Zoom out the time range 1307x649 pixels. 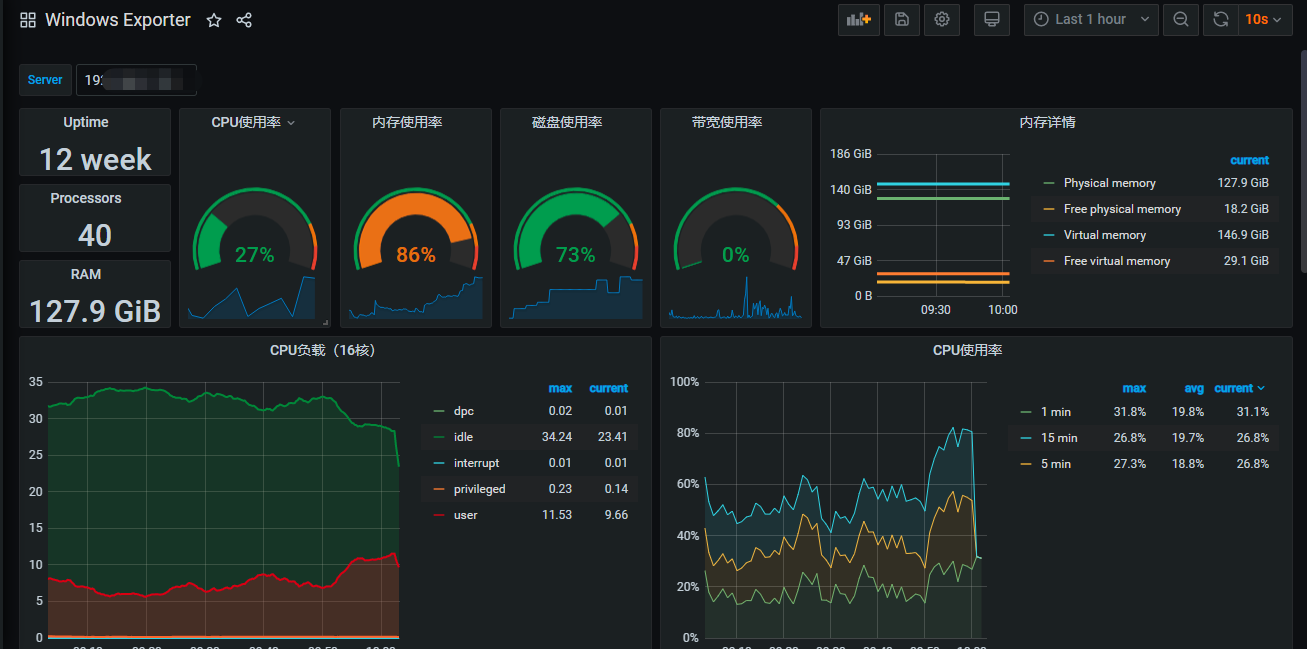click(1181, 19)
